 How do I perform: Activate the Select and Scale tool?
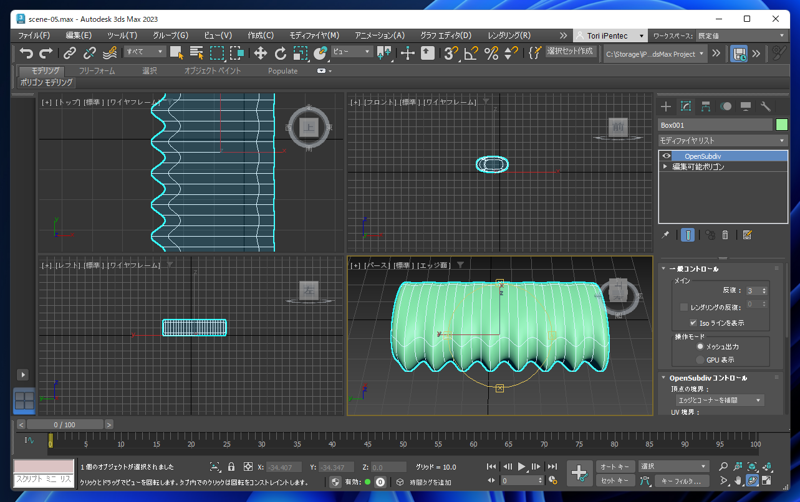tap(301, 53)
